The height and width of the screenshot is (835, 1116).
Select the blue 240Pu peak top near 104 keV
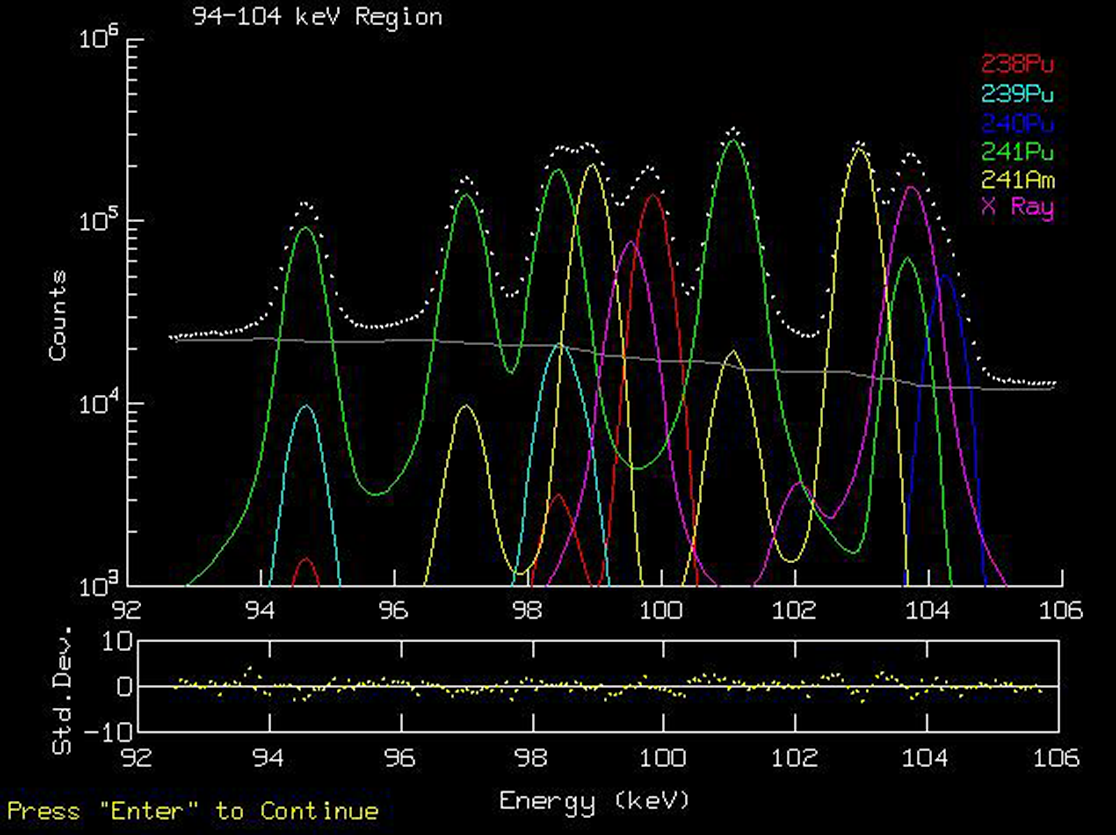(944, 277)
